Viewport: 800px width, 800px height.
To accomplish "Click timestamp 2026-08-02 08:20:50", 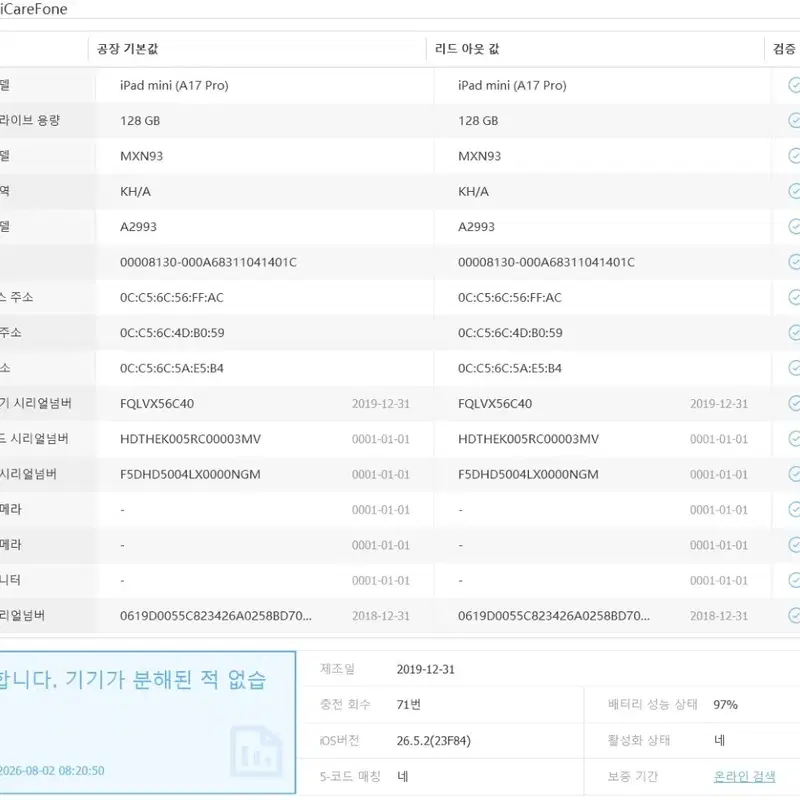I will (x=52, y=770).
